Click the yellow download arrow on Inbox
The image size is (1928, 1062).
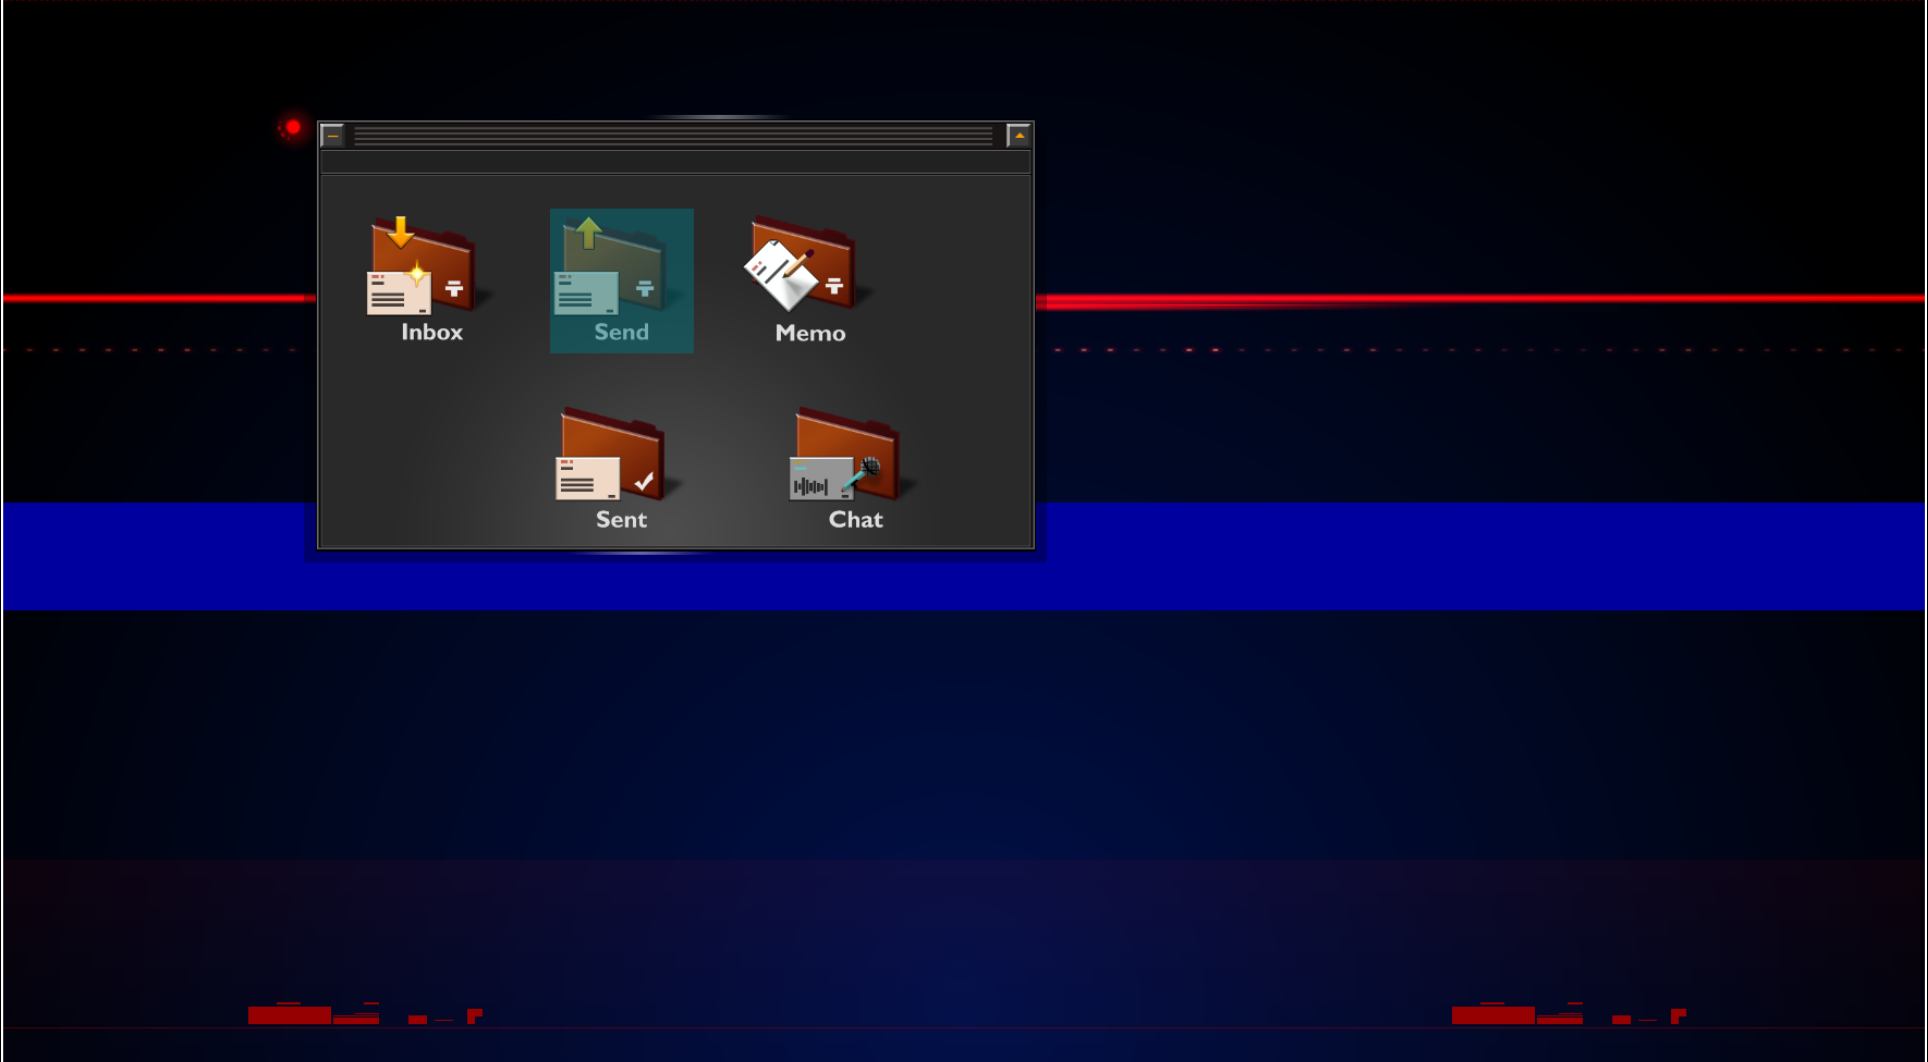[400, 232]
